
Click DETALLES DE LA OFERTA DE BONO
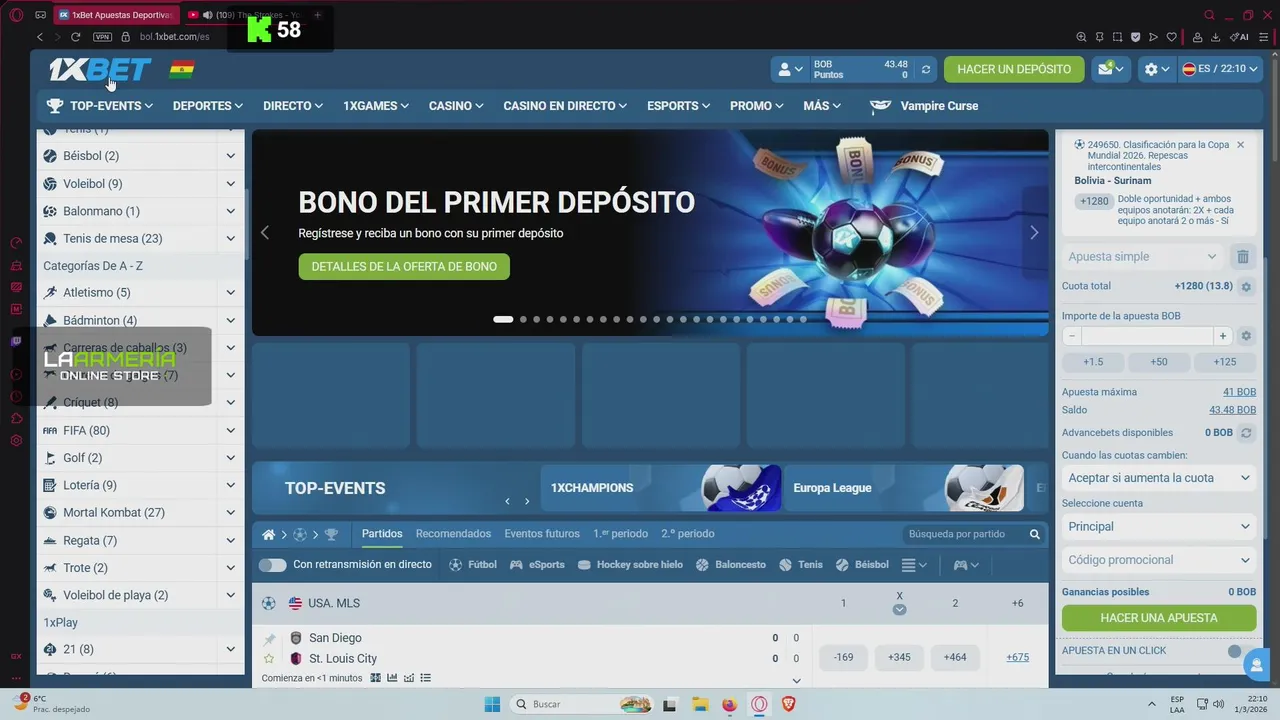click(x=404, y=267)
